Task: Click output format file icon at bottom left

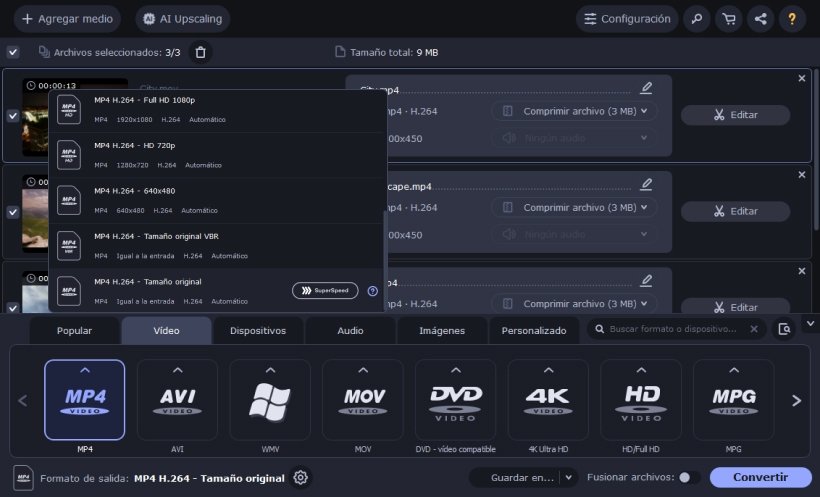Action: click(x=23, y=478)
